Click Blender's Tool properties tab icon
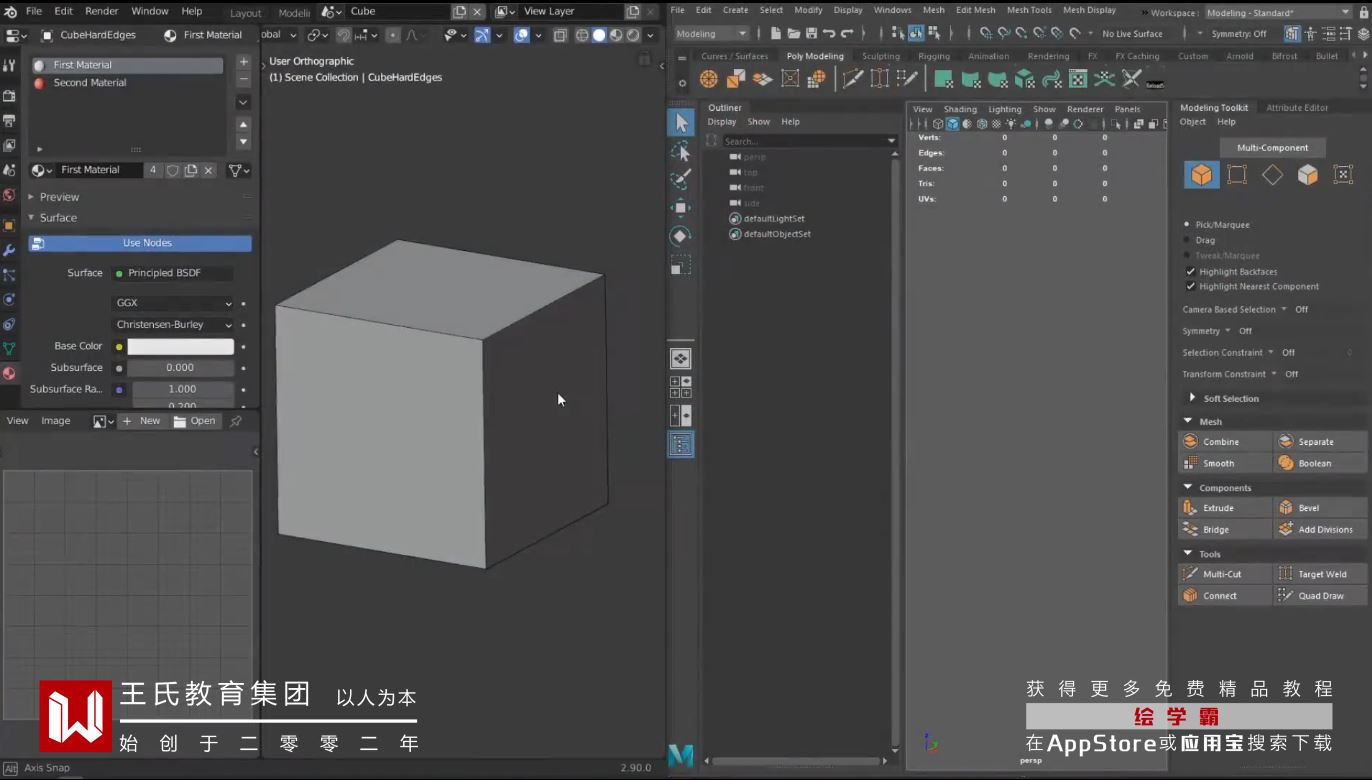1372x780 pixels. coord(9,65)
